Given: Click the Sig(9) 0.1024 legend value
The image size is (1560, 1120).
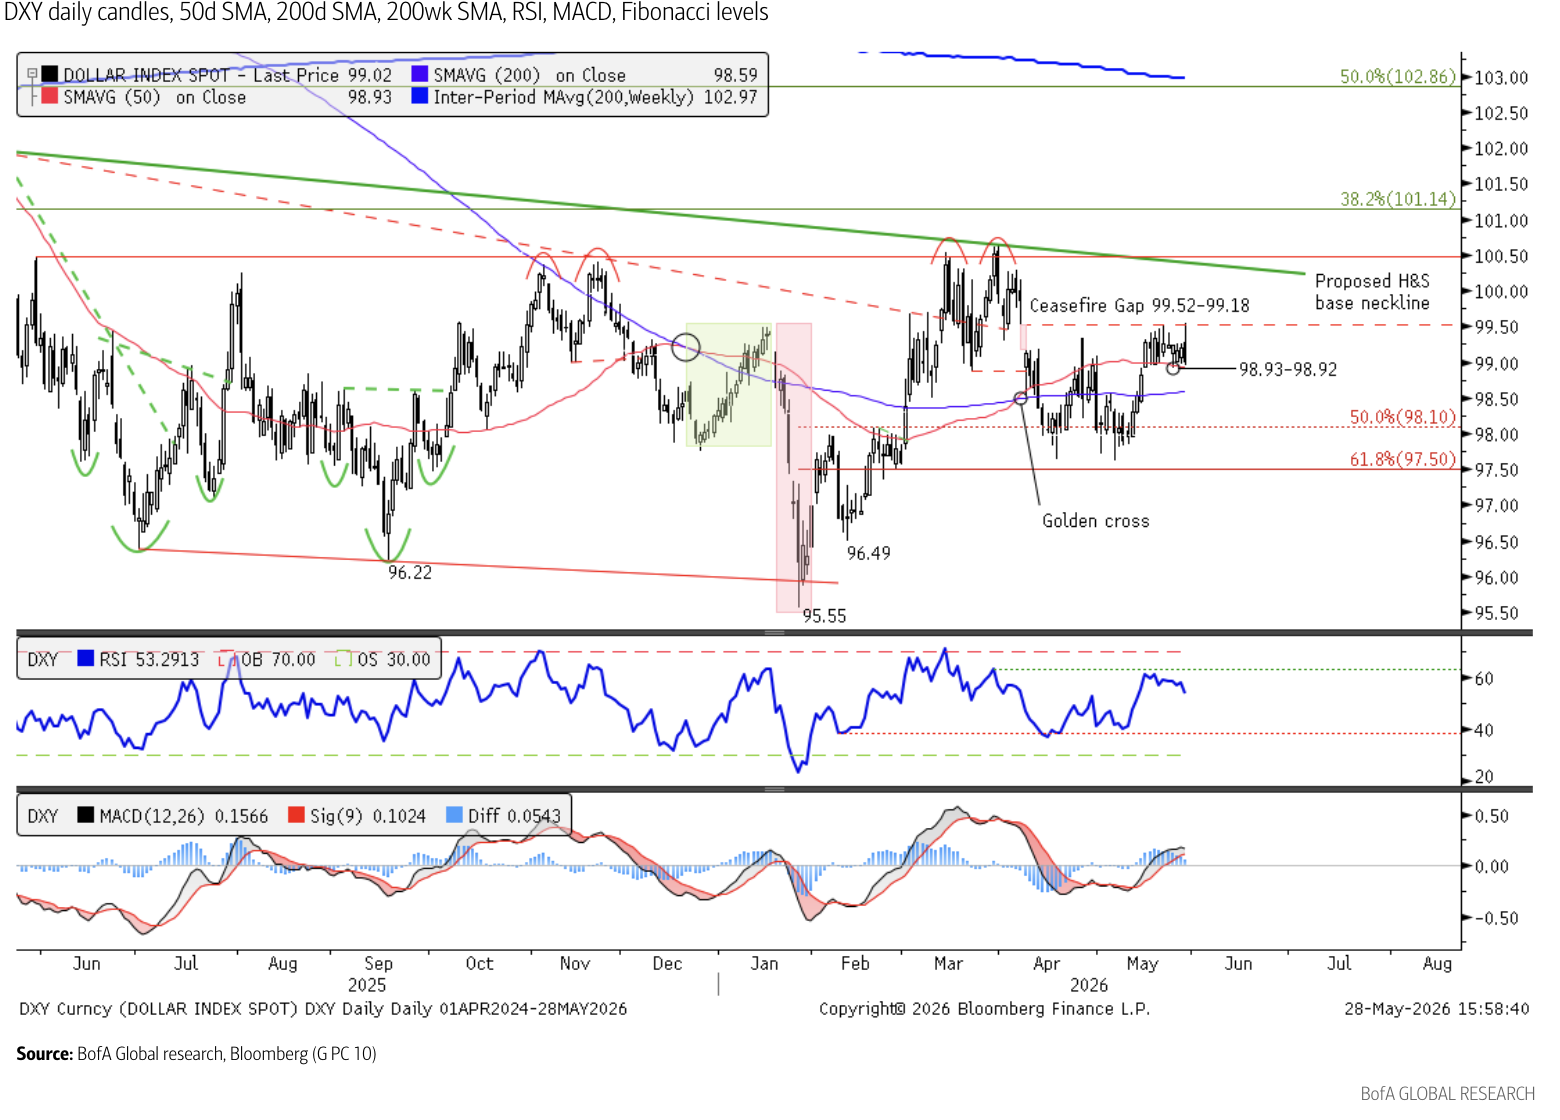Looking at the screenshot, I should click(368, 816).
